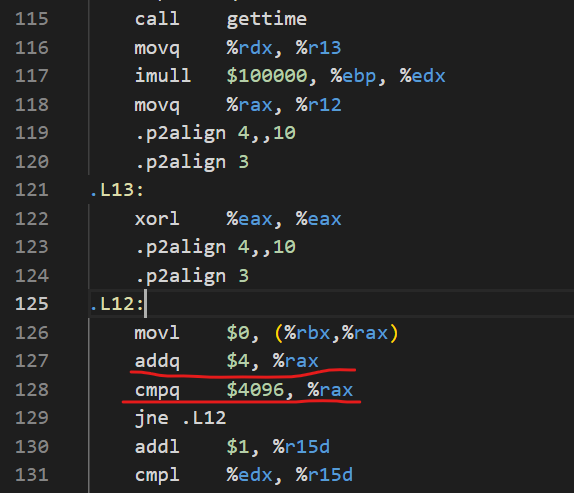
Task: Click line number 124 in gutter
Action: pyautogui.click(x=32, y=276)
